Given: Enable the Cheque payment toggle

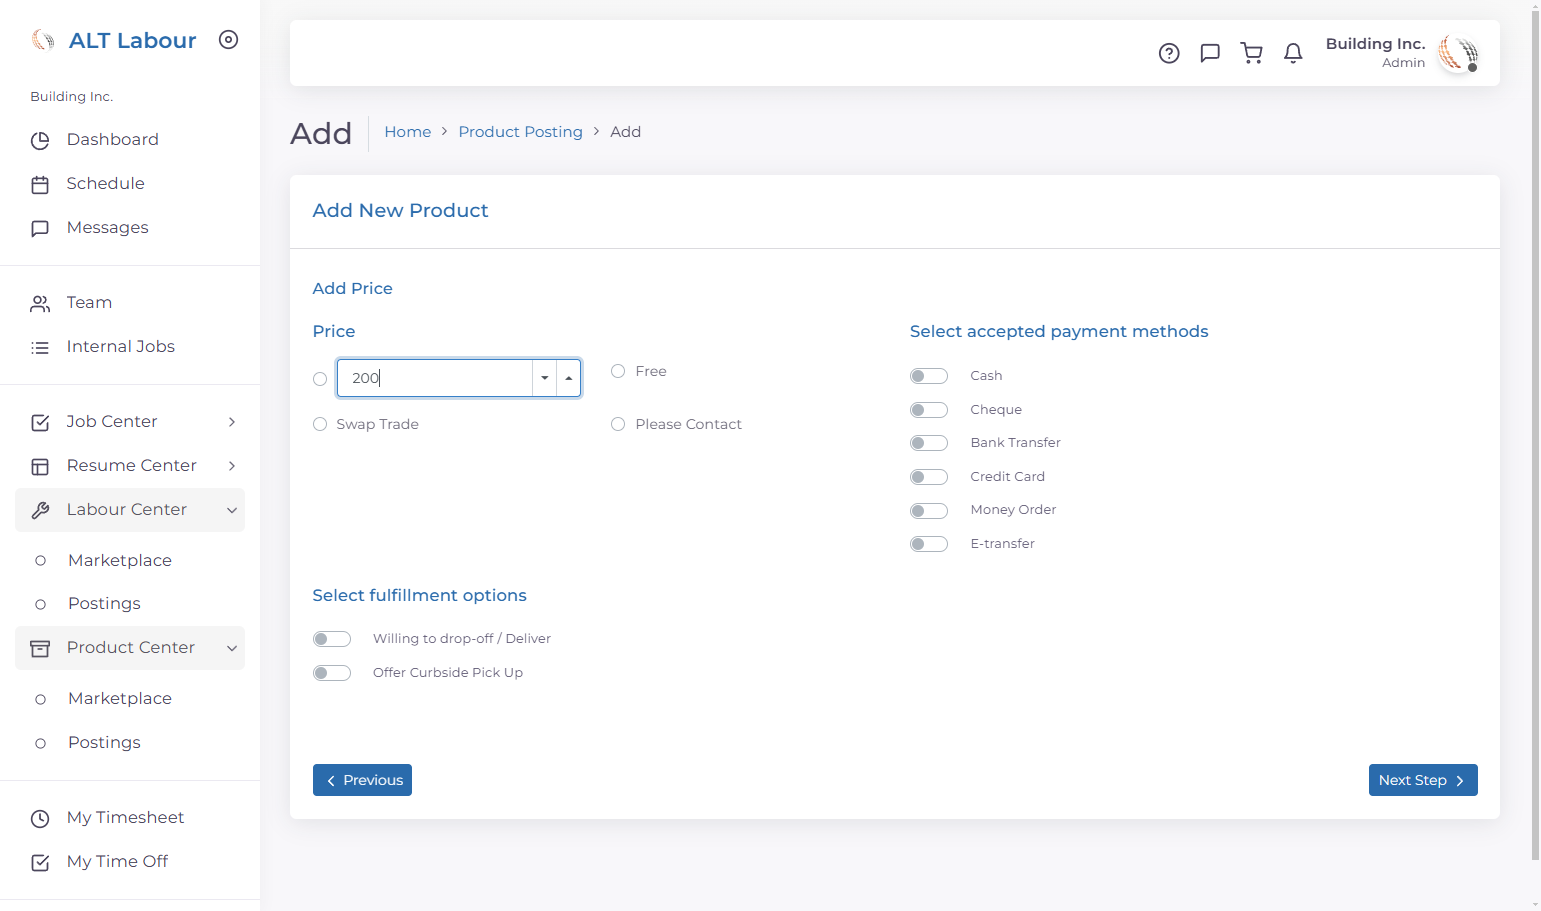Looking at the screenshot, I should [929, 410].
